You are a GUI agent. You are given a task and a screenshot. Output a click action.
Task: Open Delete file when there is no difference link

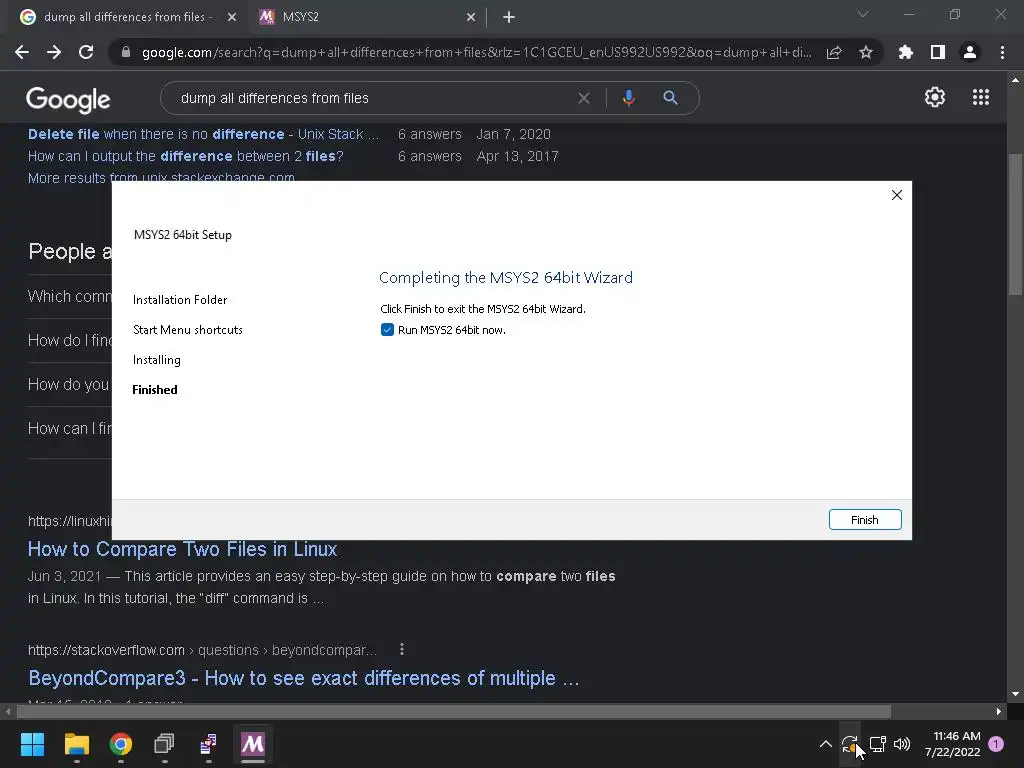click(203, 134)
